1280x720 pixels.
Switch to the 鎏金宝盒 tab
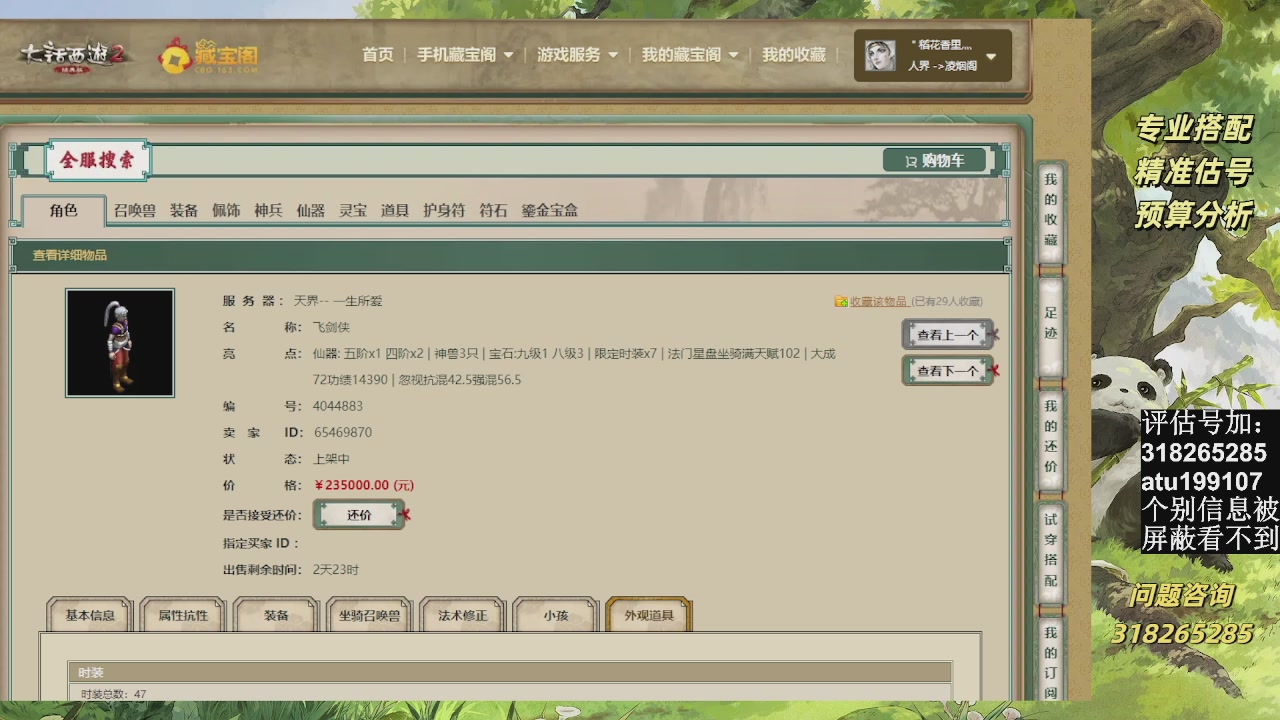pos(549,211)
